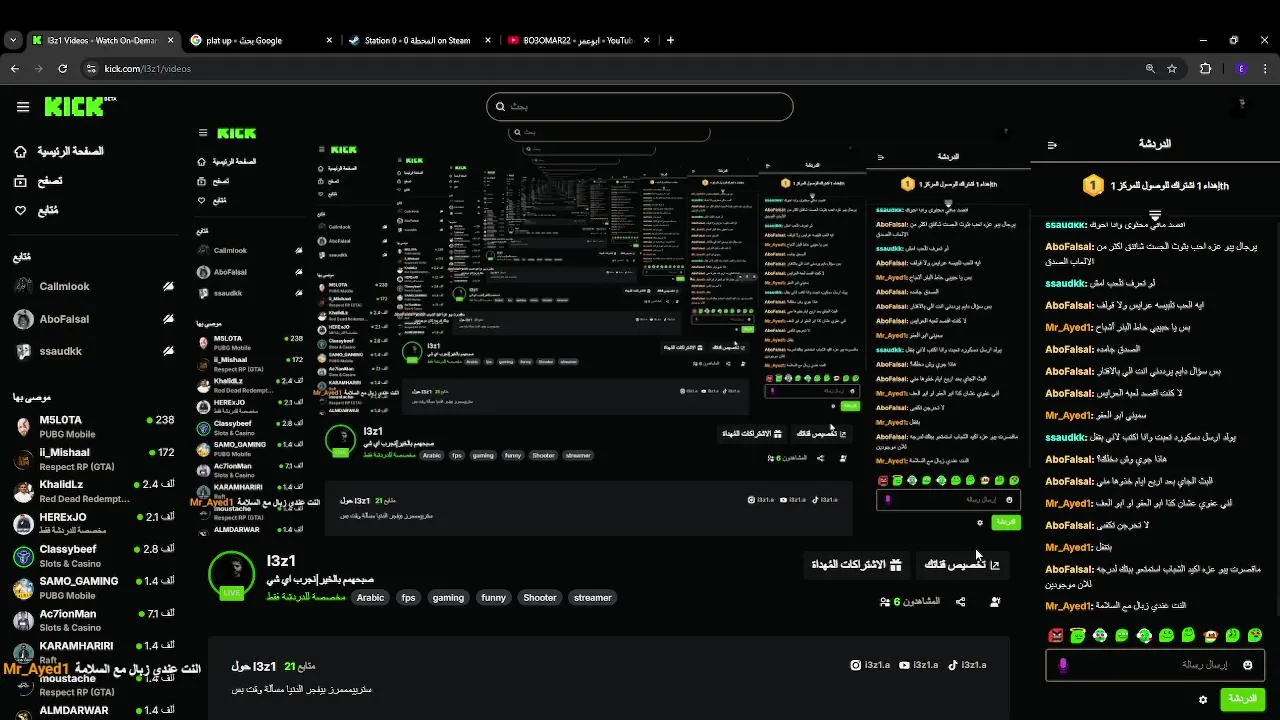Click AboFalsal username in first chat message
Image resolution: width=1280 pixels, height=720 pixels.
(x=1069, y=246)
